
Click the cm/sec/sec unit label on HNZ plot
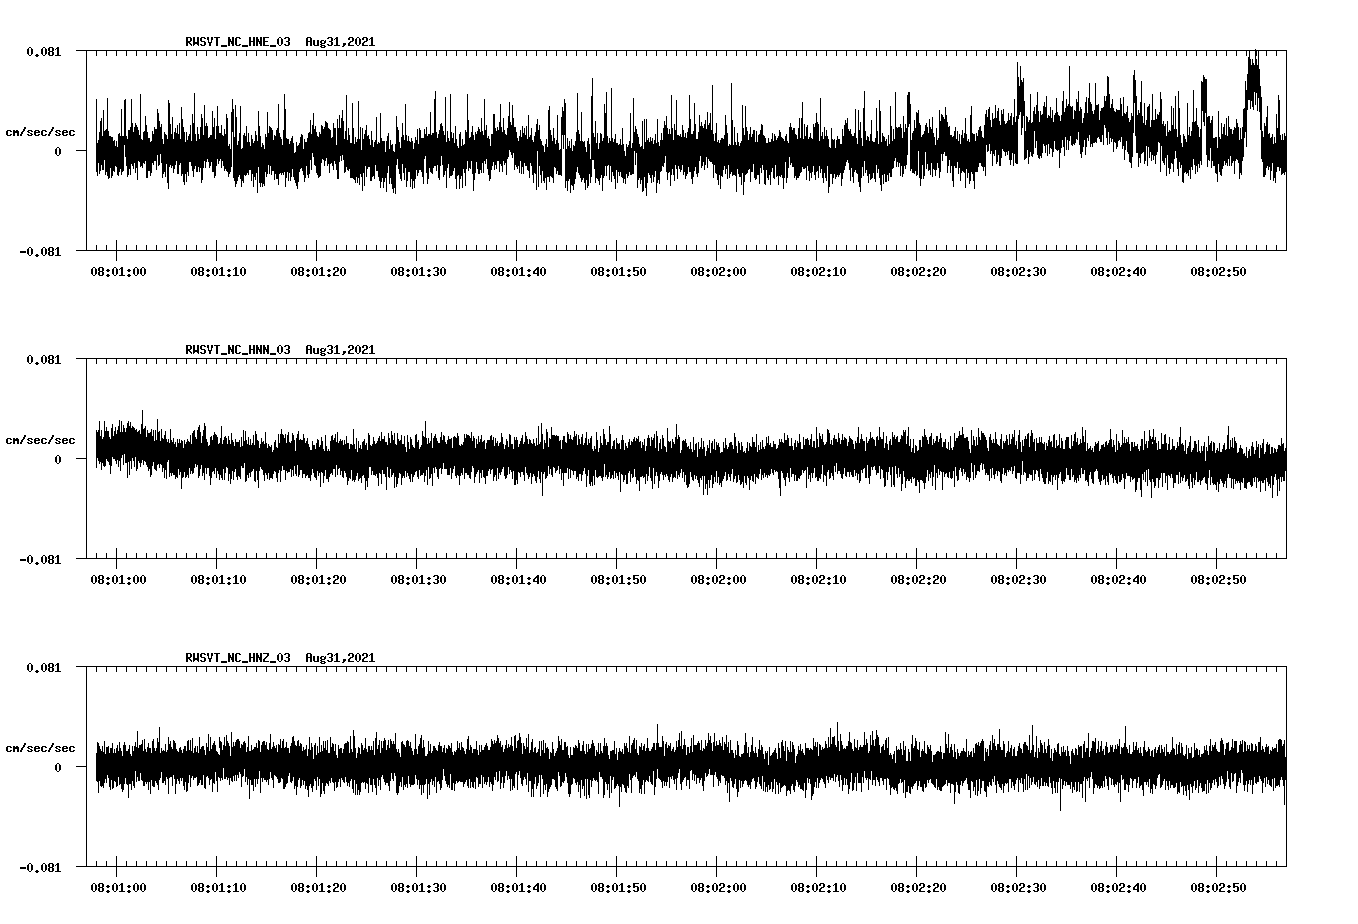pos(40,748)
